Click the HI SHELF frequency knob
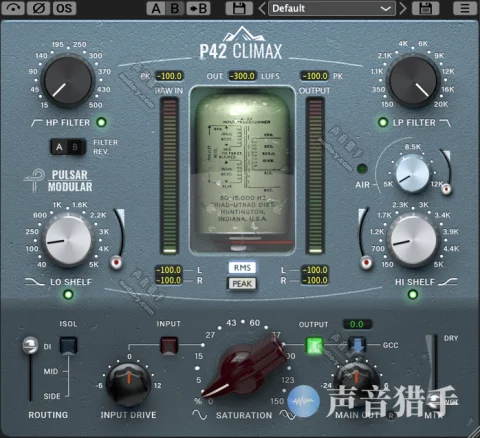Image resolution: width=480 pixels, height=438 pixels. 413,240
